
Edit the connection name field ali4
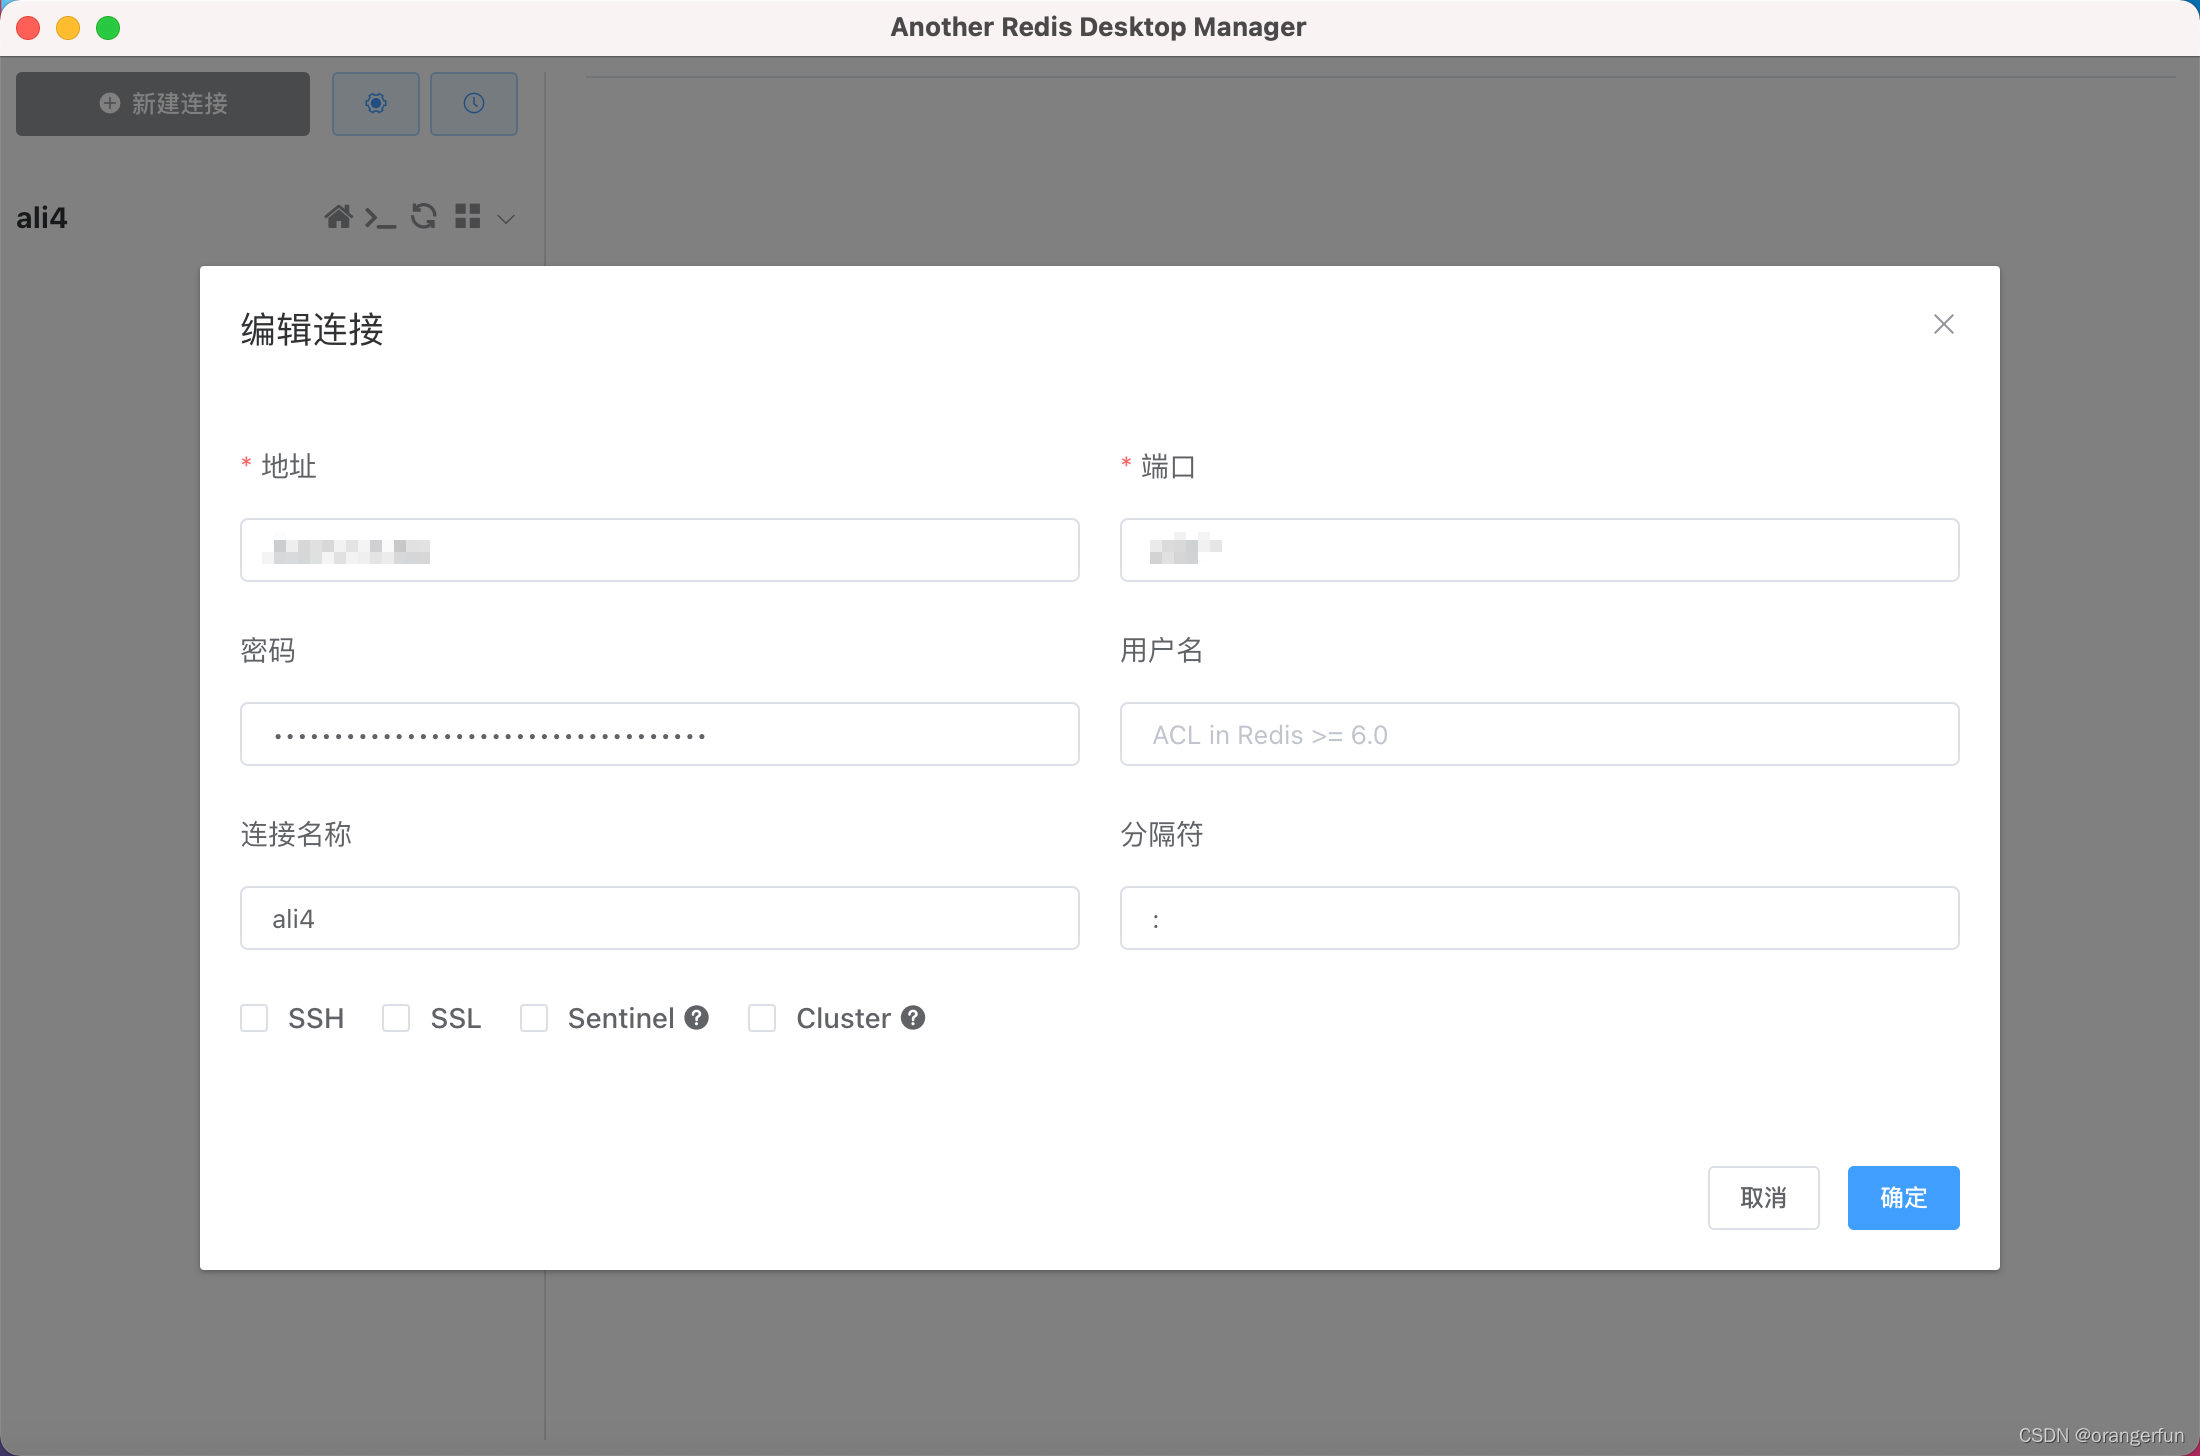(x=660, y=918)
